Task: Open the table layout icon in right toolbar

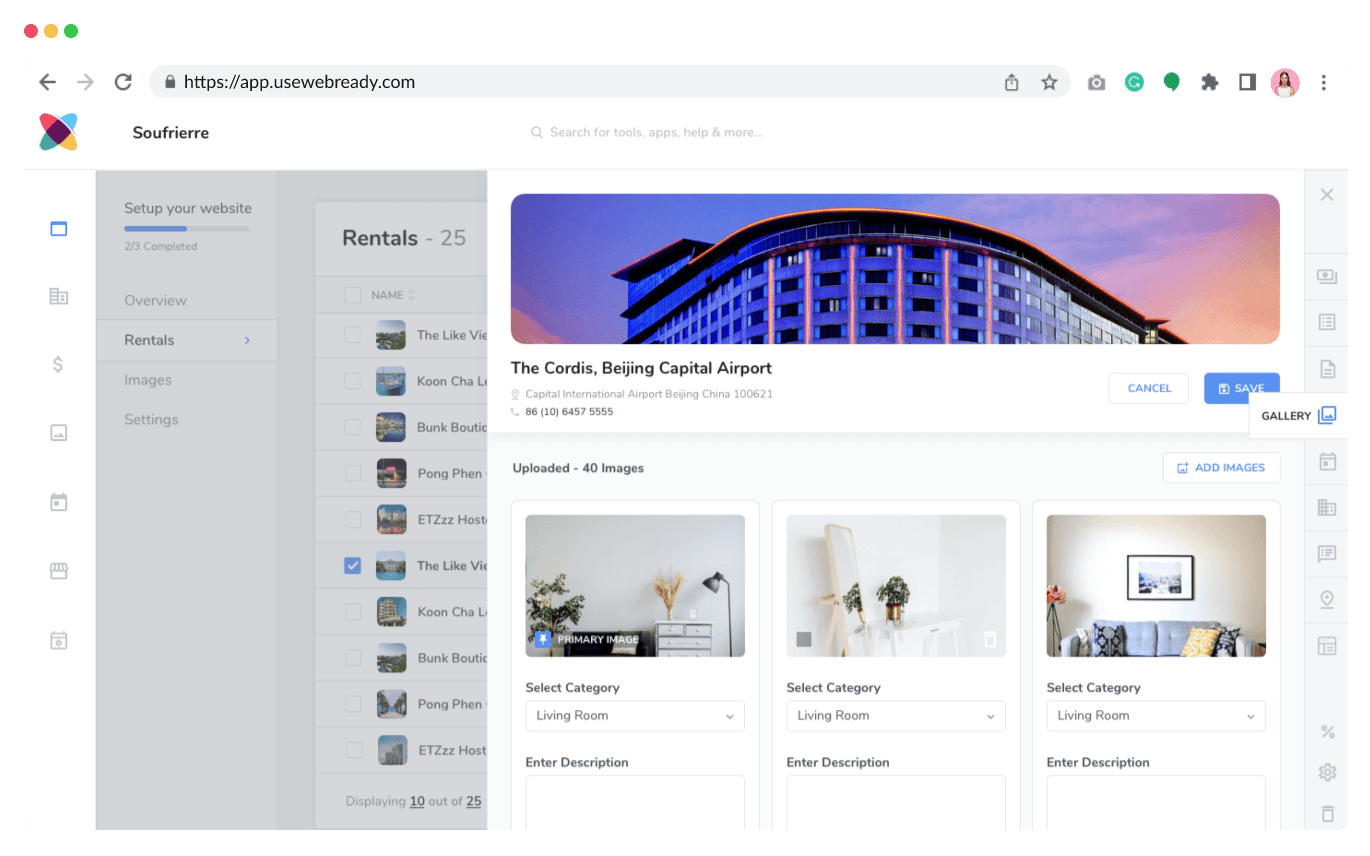Action: 1327,645
